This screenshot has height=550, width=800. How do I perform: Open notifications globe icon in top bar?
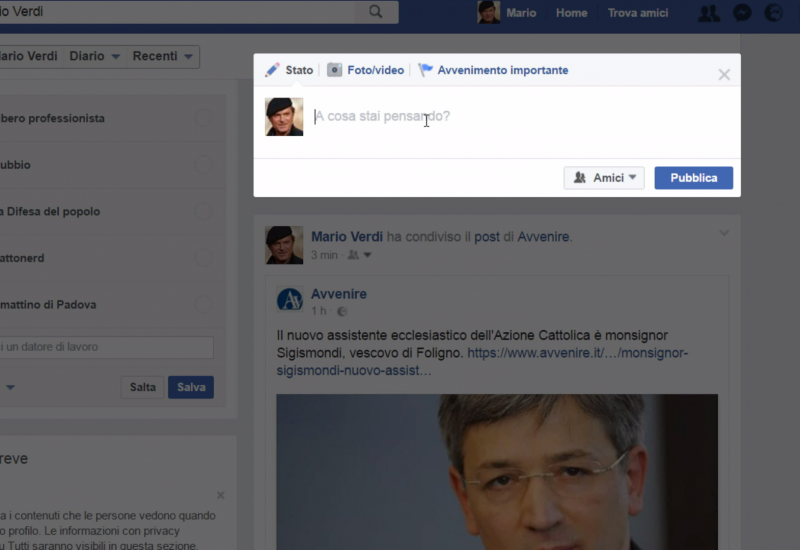point(773,13)
